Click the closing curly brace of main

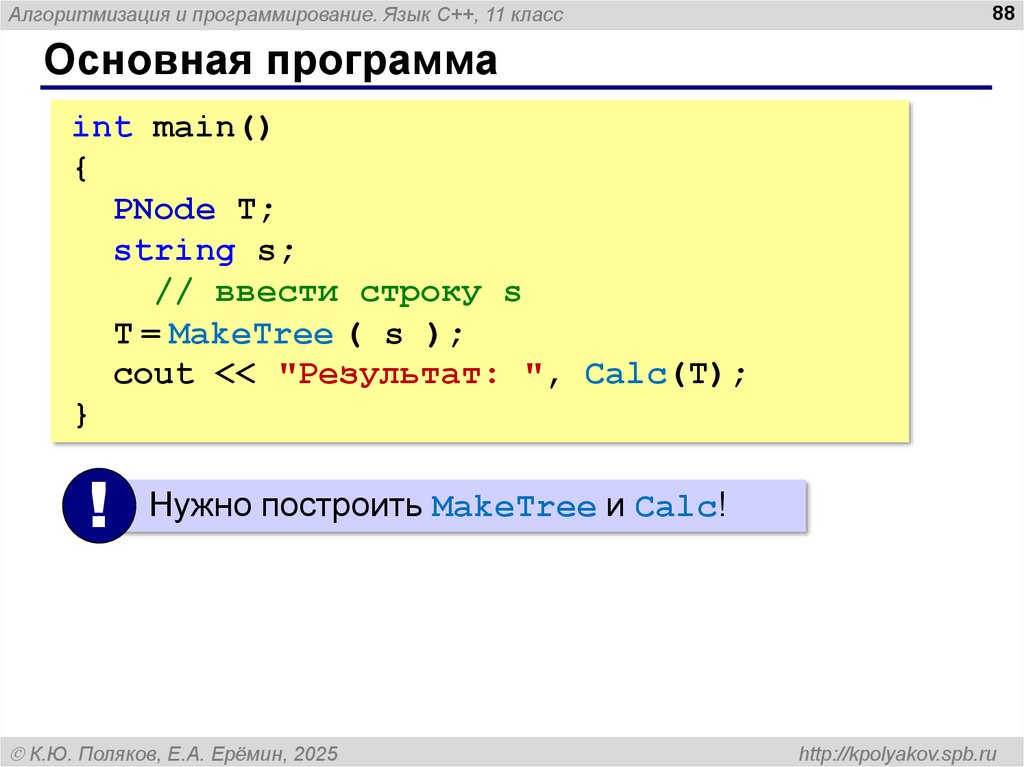point(81,416)
